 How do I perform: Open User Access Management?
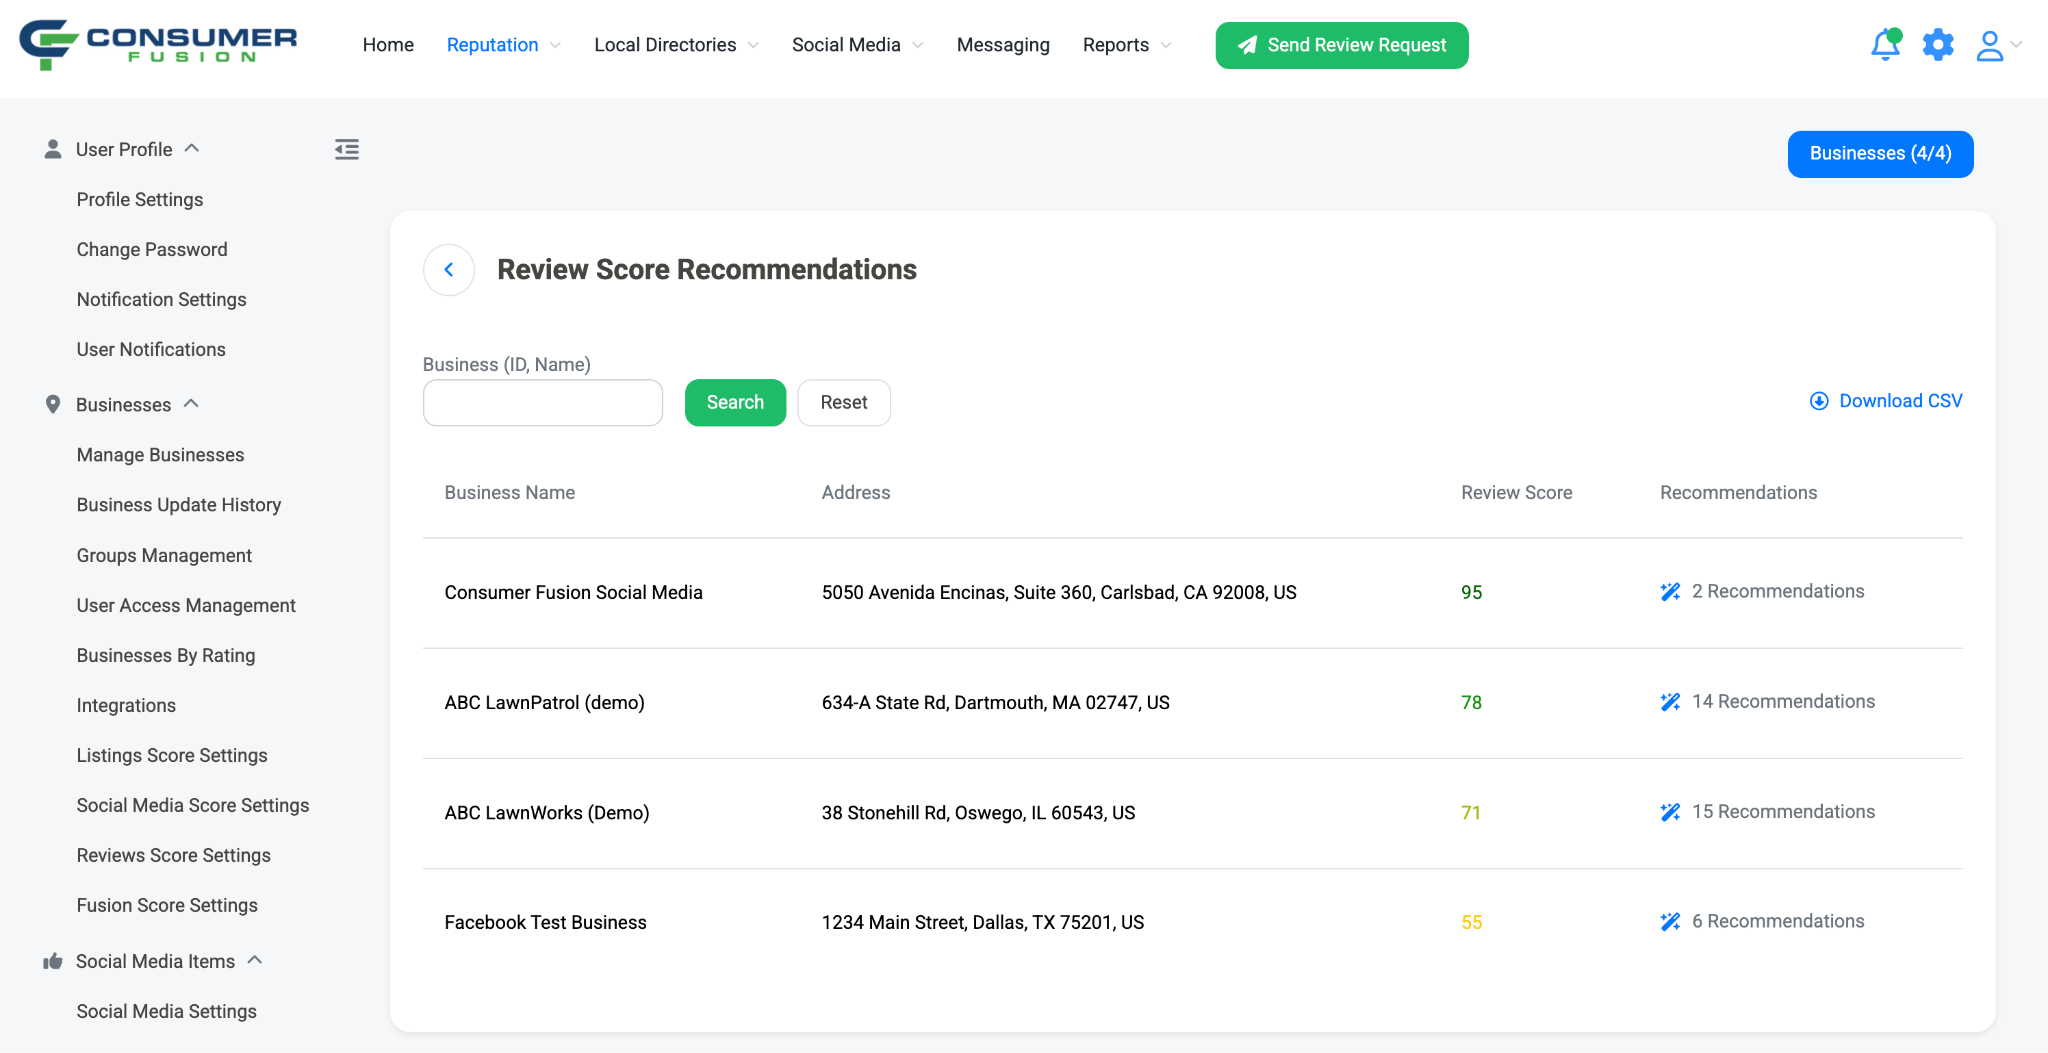(x=186, y=605)
